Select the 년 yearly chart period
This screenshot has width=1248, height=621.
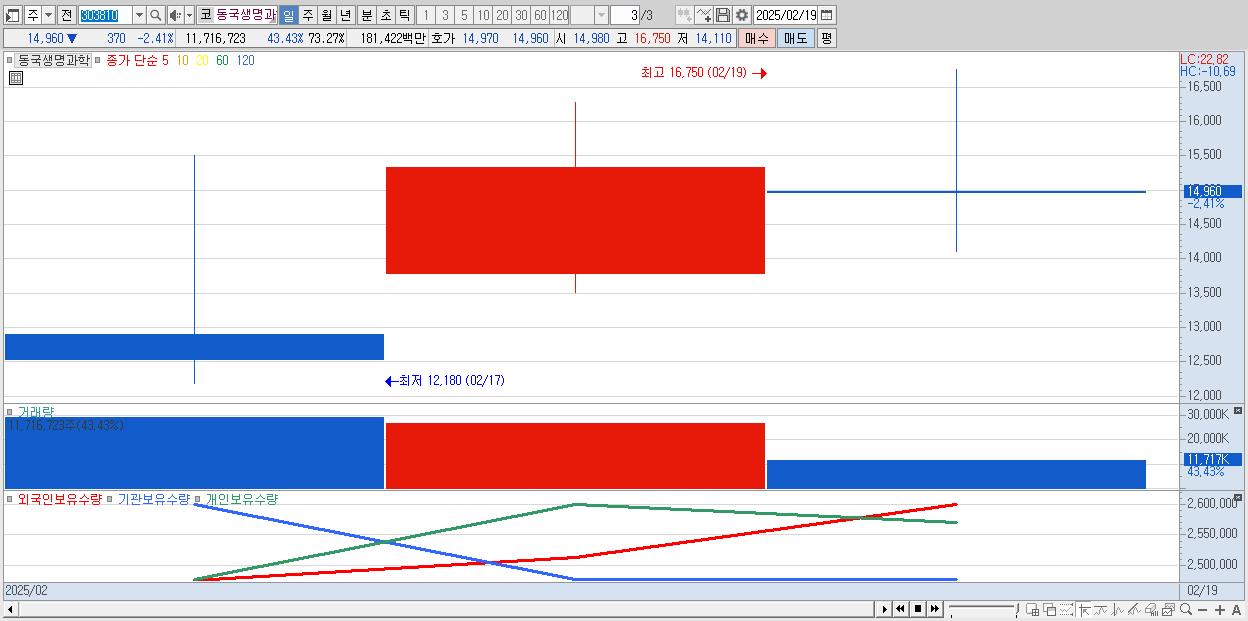(x=346, y=15)
